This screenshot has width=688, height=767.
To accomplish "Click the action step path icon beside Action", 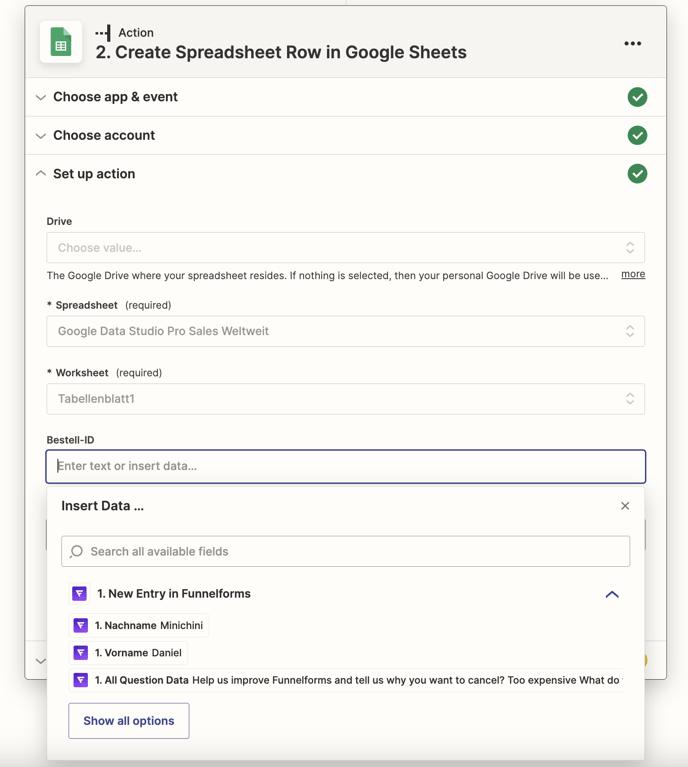I will (x=103, y=33).
